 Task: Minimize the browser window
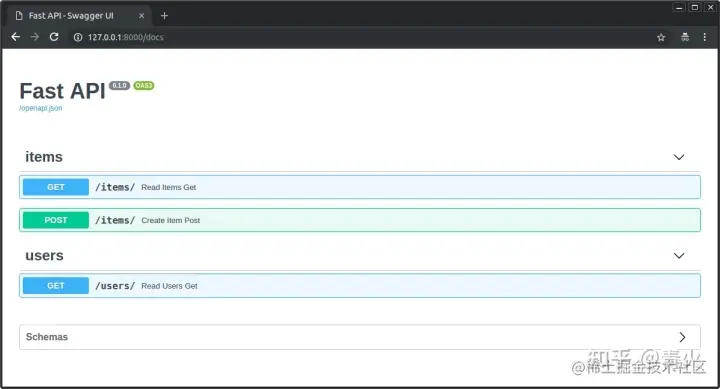coord(679,7)
